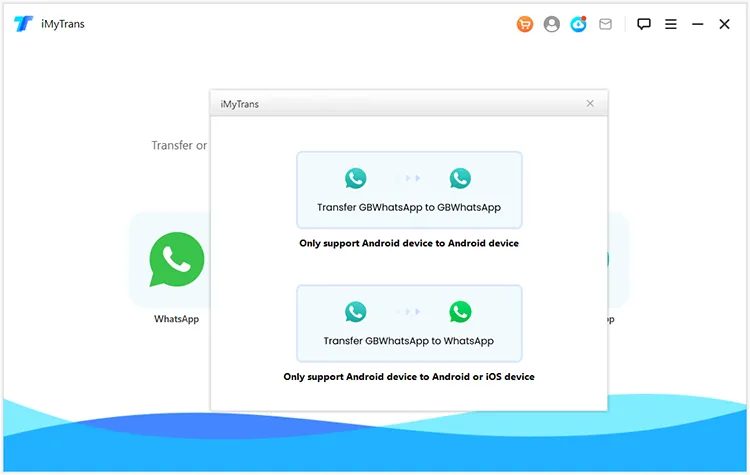750x475 pixels.
Task: Open the user account profile icon
Action: click(551, 24)
